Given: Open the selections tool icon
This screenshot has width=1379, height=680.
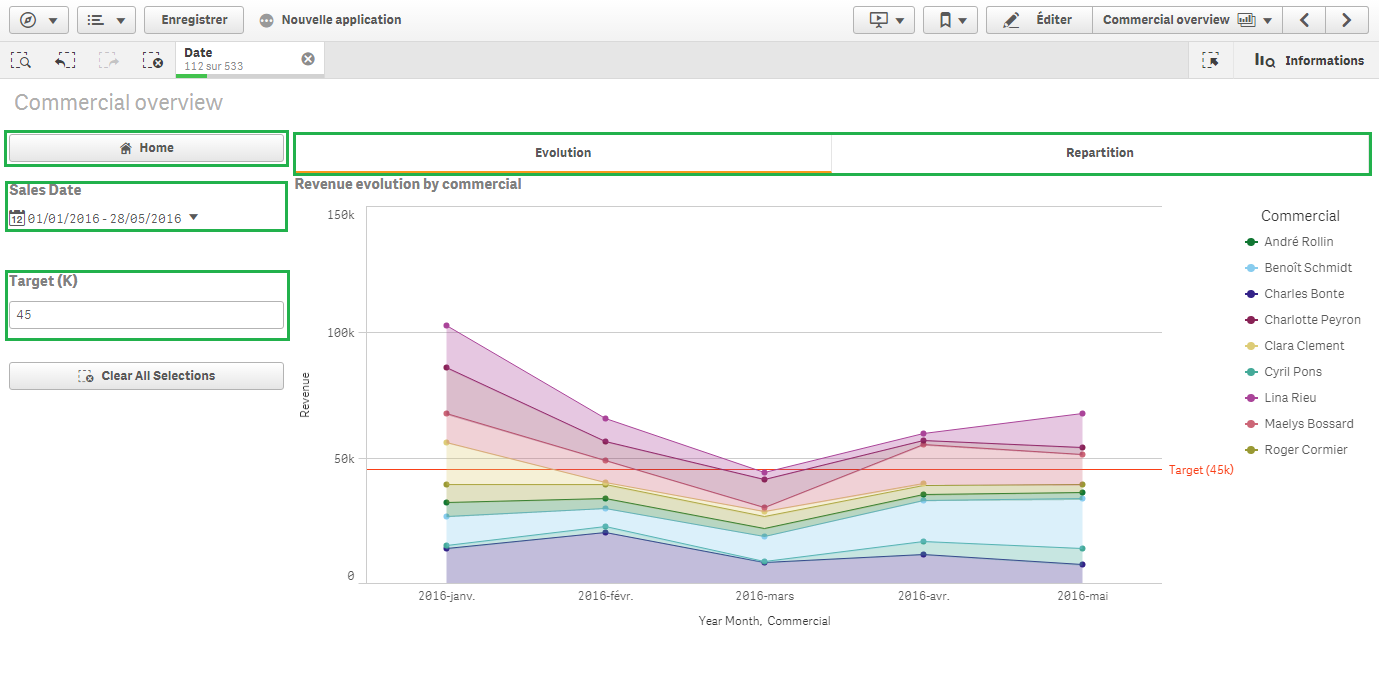Looking at the screenshot, I should tap(1211, 61).
